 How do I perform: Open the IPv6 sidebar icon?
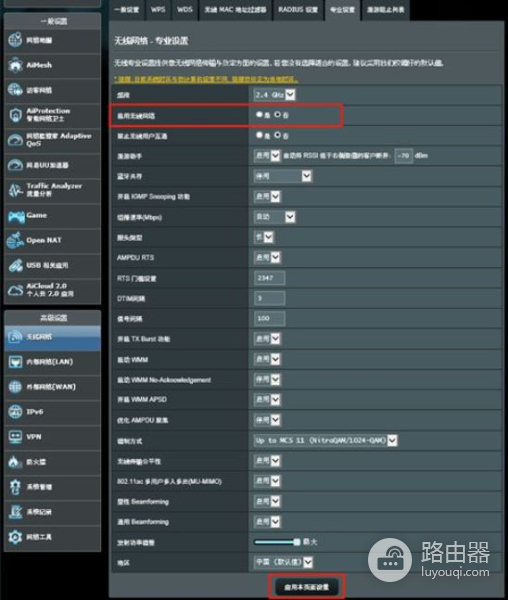coord(15,412)
